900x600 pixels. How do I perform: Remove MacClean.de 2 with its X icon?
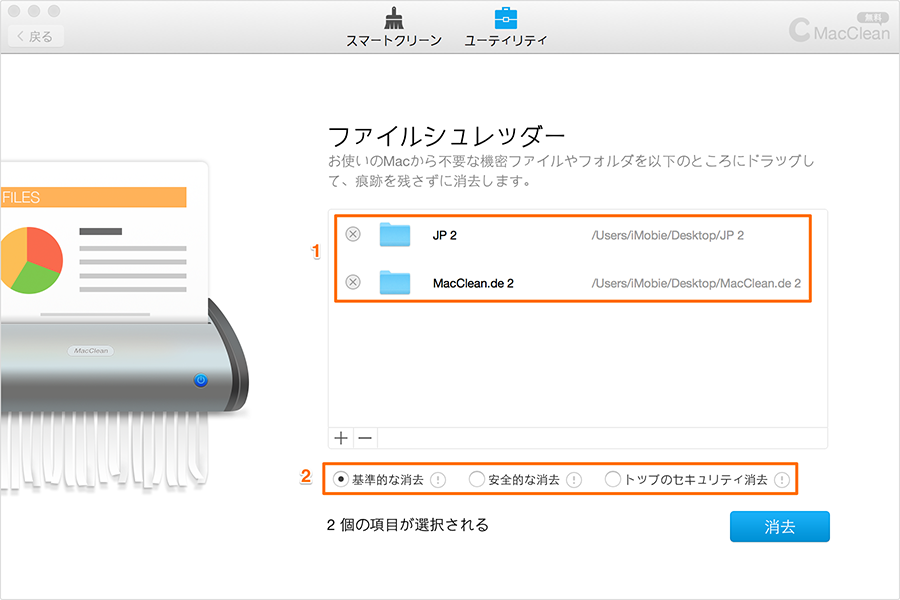coord(353,282)
